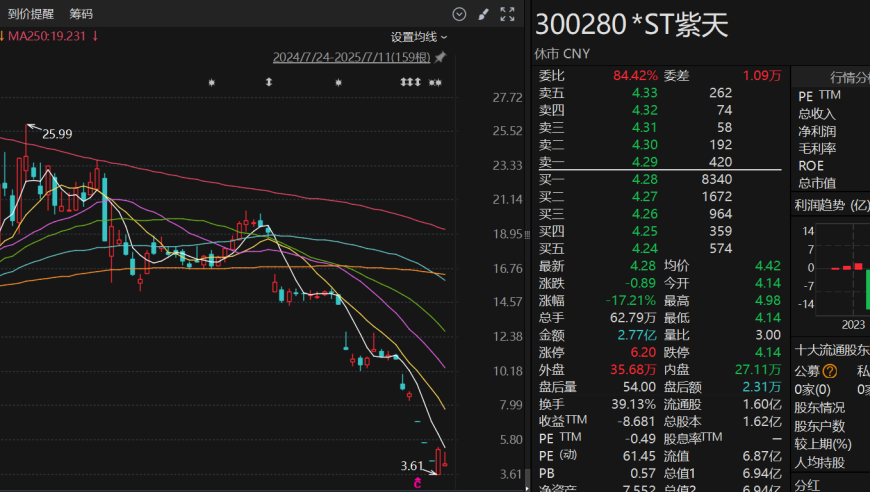This screenshot has height=492, width=870.
Task: Click the 流值 6.87亿 value
Action: point(762,456)
